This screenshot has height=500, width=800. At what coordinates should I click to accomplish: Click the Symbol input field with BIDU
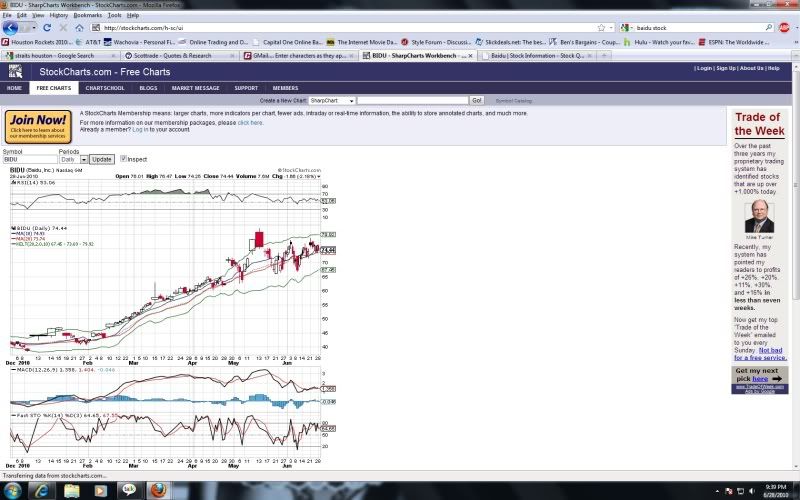coord(30,160)
